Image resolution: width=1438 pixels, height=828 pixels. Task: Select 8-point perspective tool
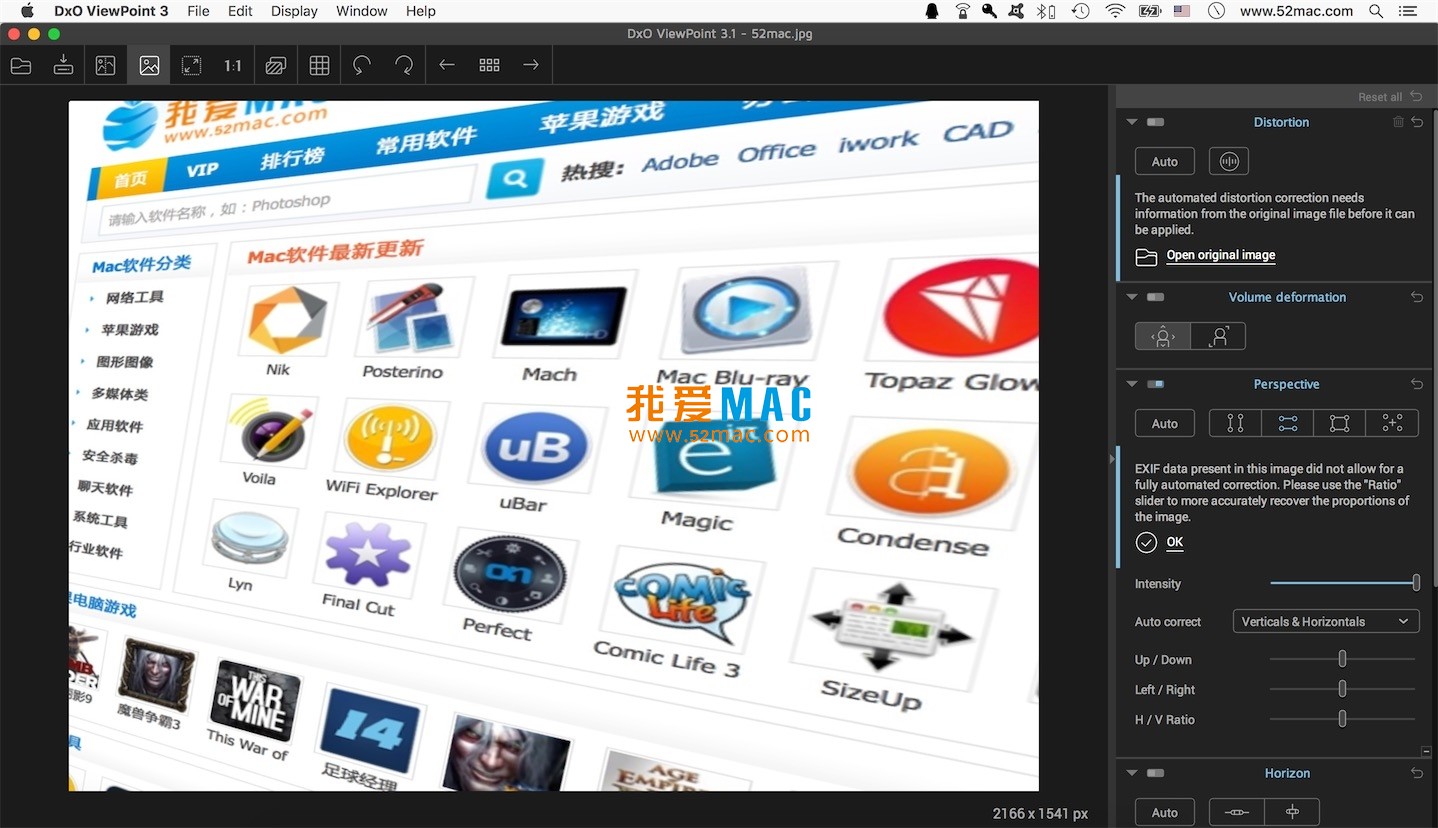click(x=1392, y=424)
